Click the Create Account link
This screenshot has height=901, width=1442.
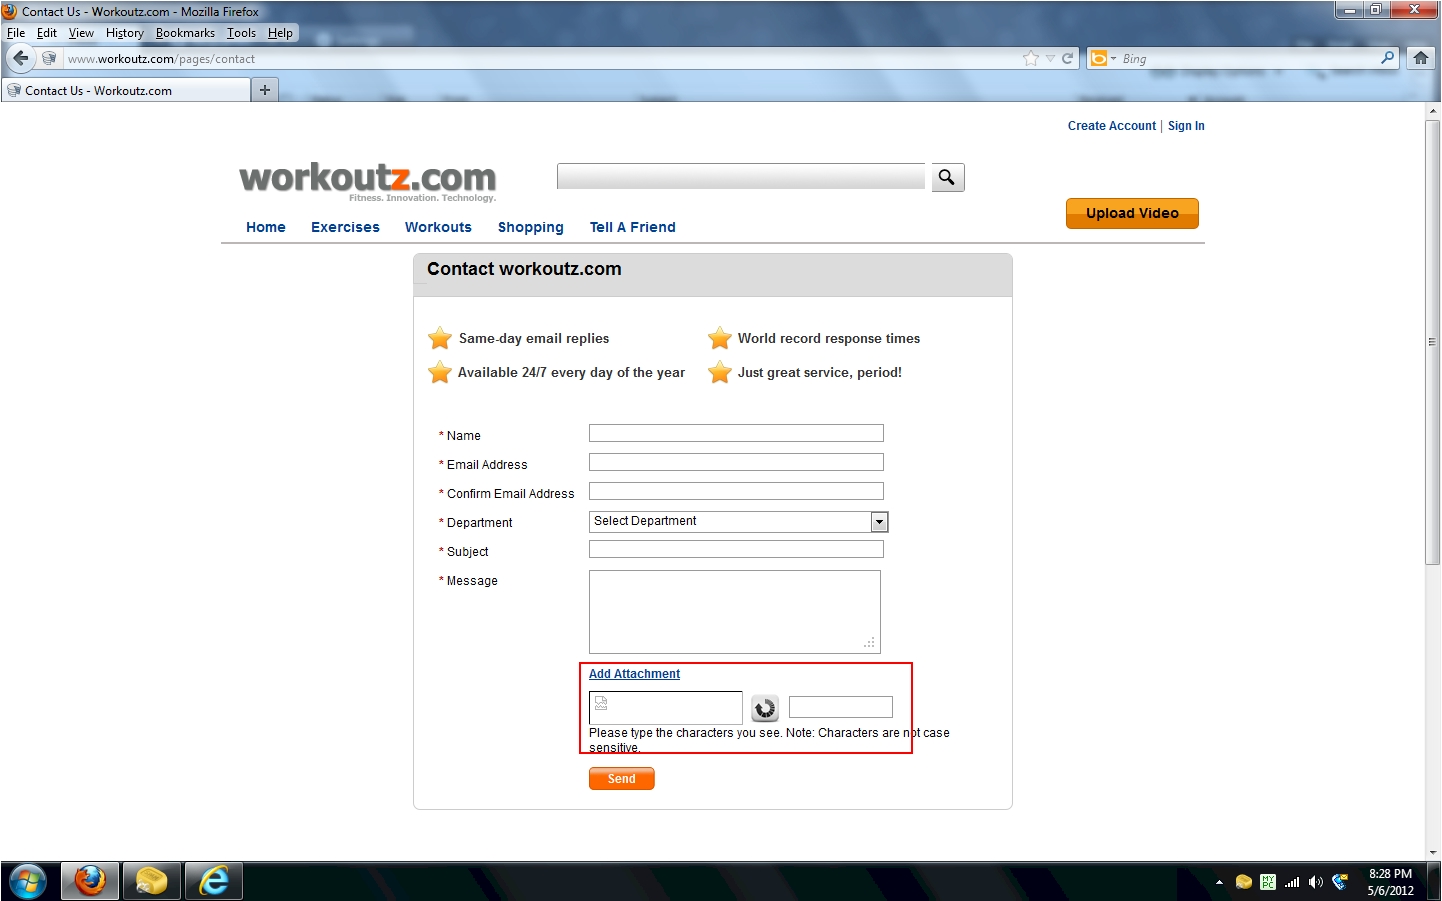click(x=1112, y=126)
